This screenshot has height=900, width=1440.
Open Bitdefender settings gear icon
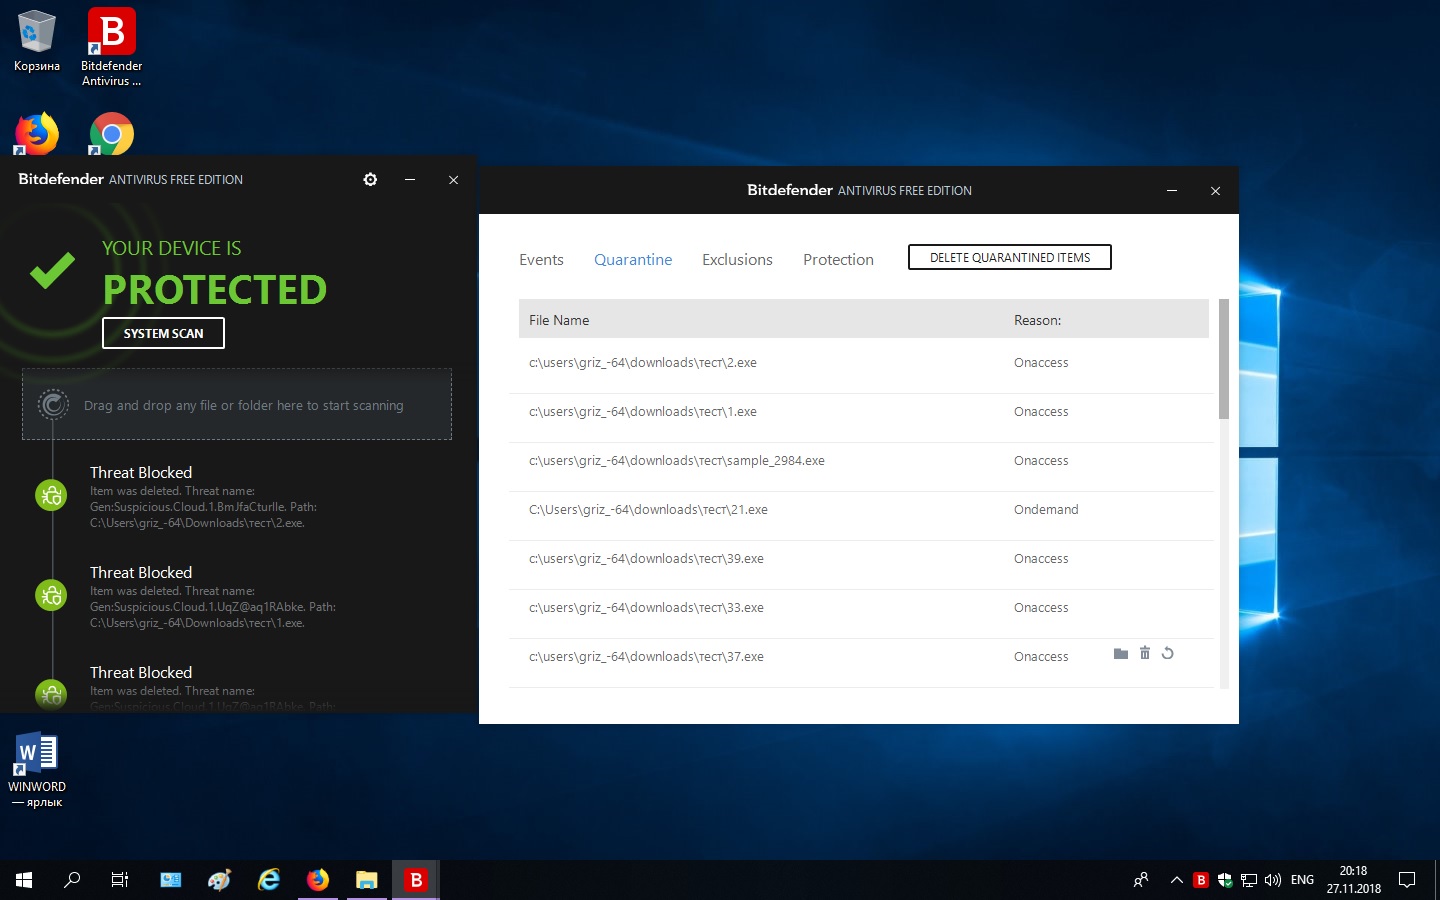click(370, 179)
